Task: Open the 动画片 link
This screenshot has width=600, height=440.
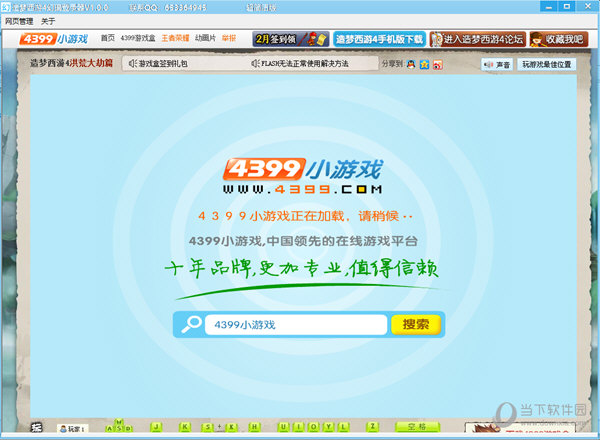Action: coord(205,38)
